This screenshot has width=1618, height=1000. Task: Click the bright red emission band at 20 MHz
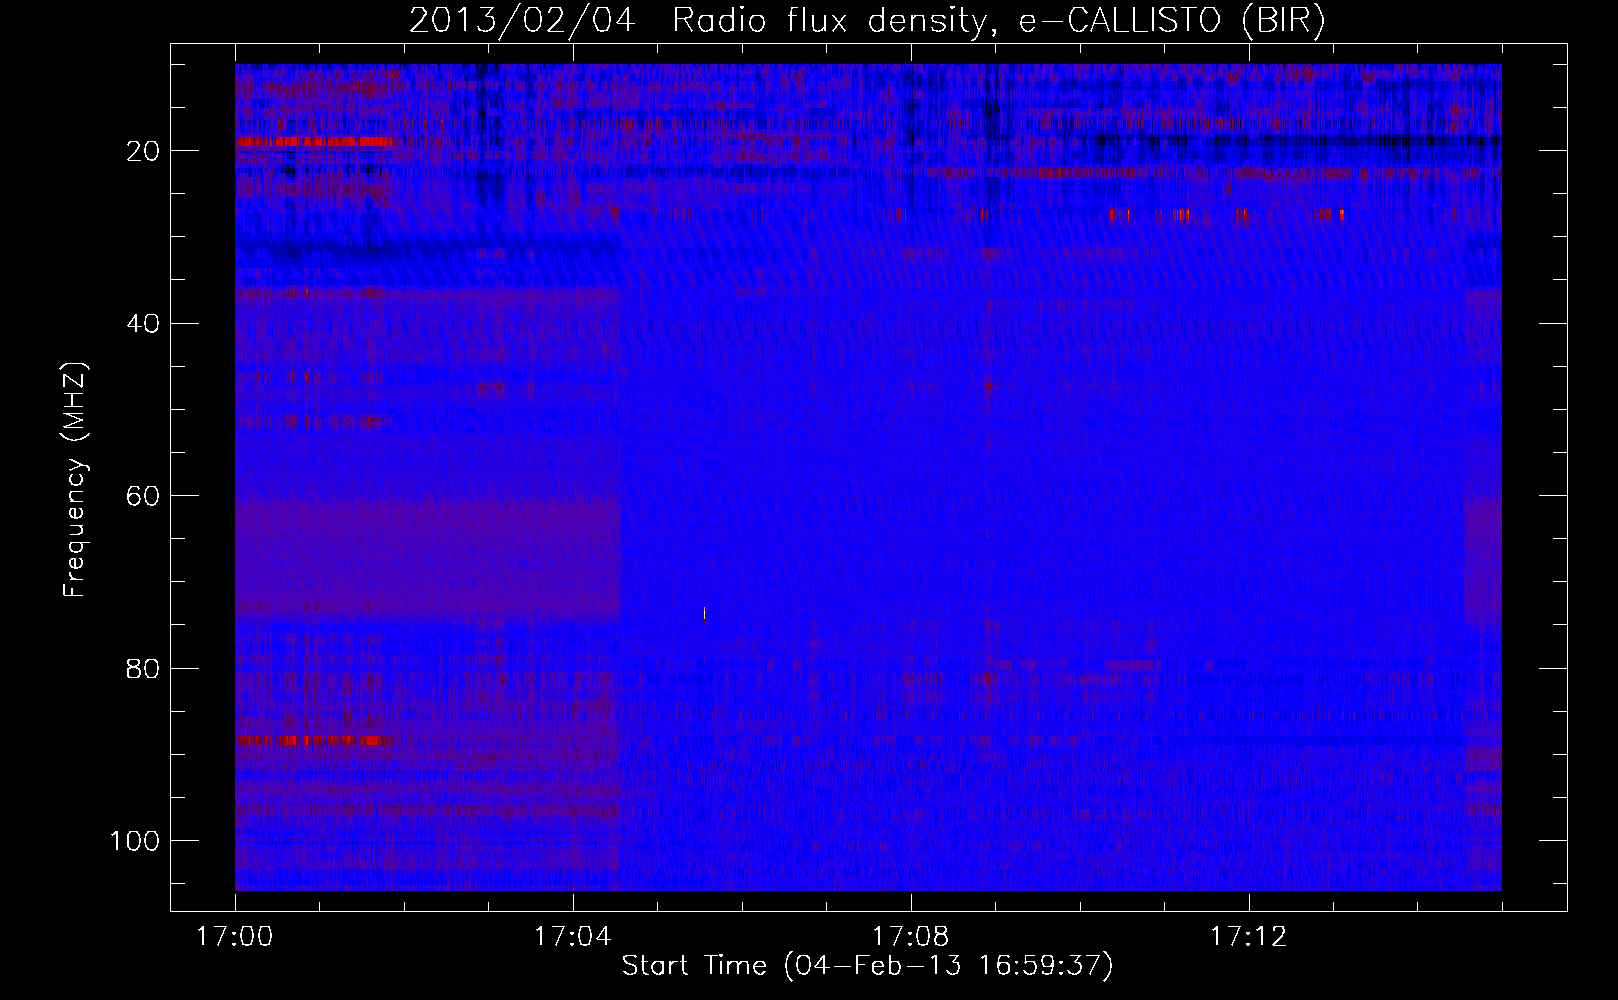[x=315, y=142]
